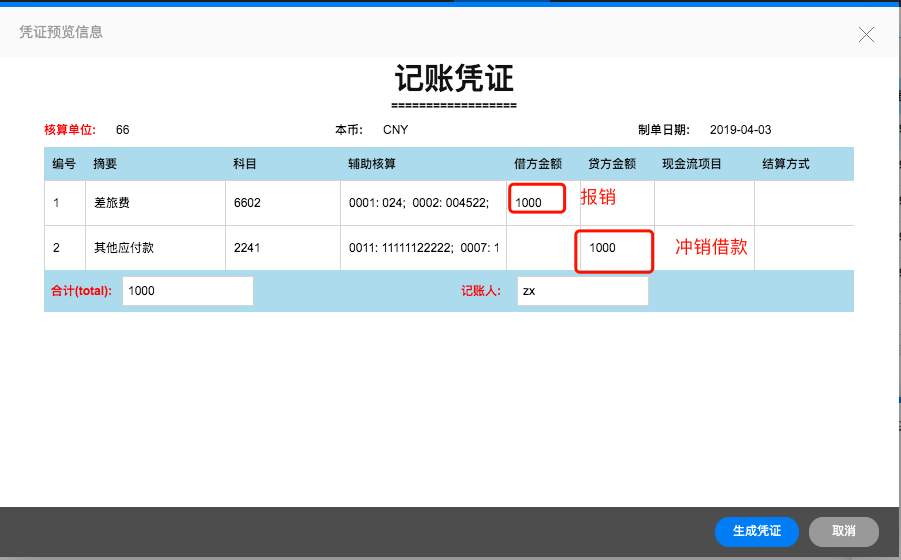Click the 6602 account code cell
901x560 pixels.
[x=283, y=203]
